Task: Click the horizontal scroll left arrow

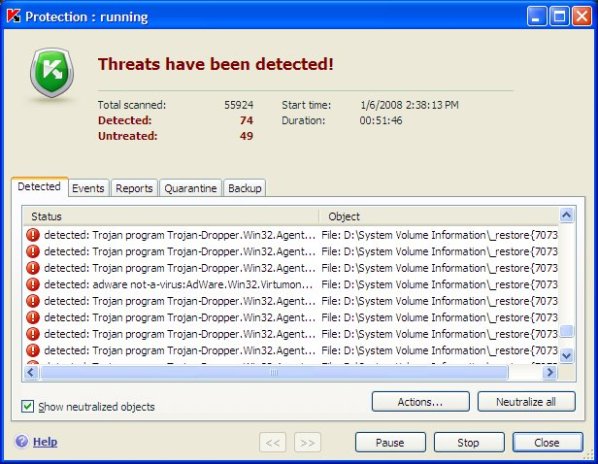Action: pyautogui.click(x=31, y=372)
